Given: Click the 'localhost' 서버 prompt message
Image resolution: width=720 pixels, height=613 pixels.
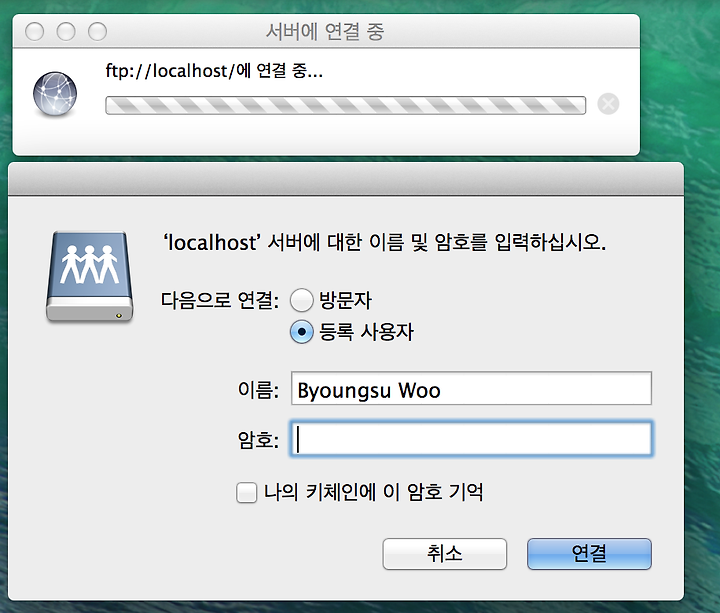Looking at the screenshot, I should click(x=384, y=242).
